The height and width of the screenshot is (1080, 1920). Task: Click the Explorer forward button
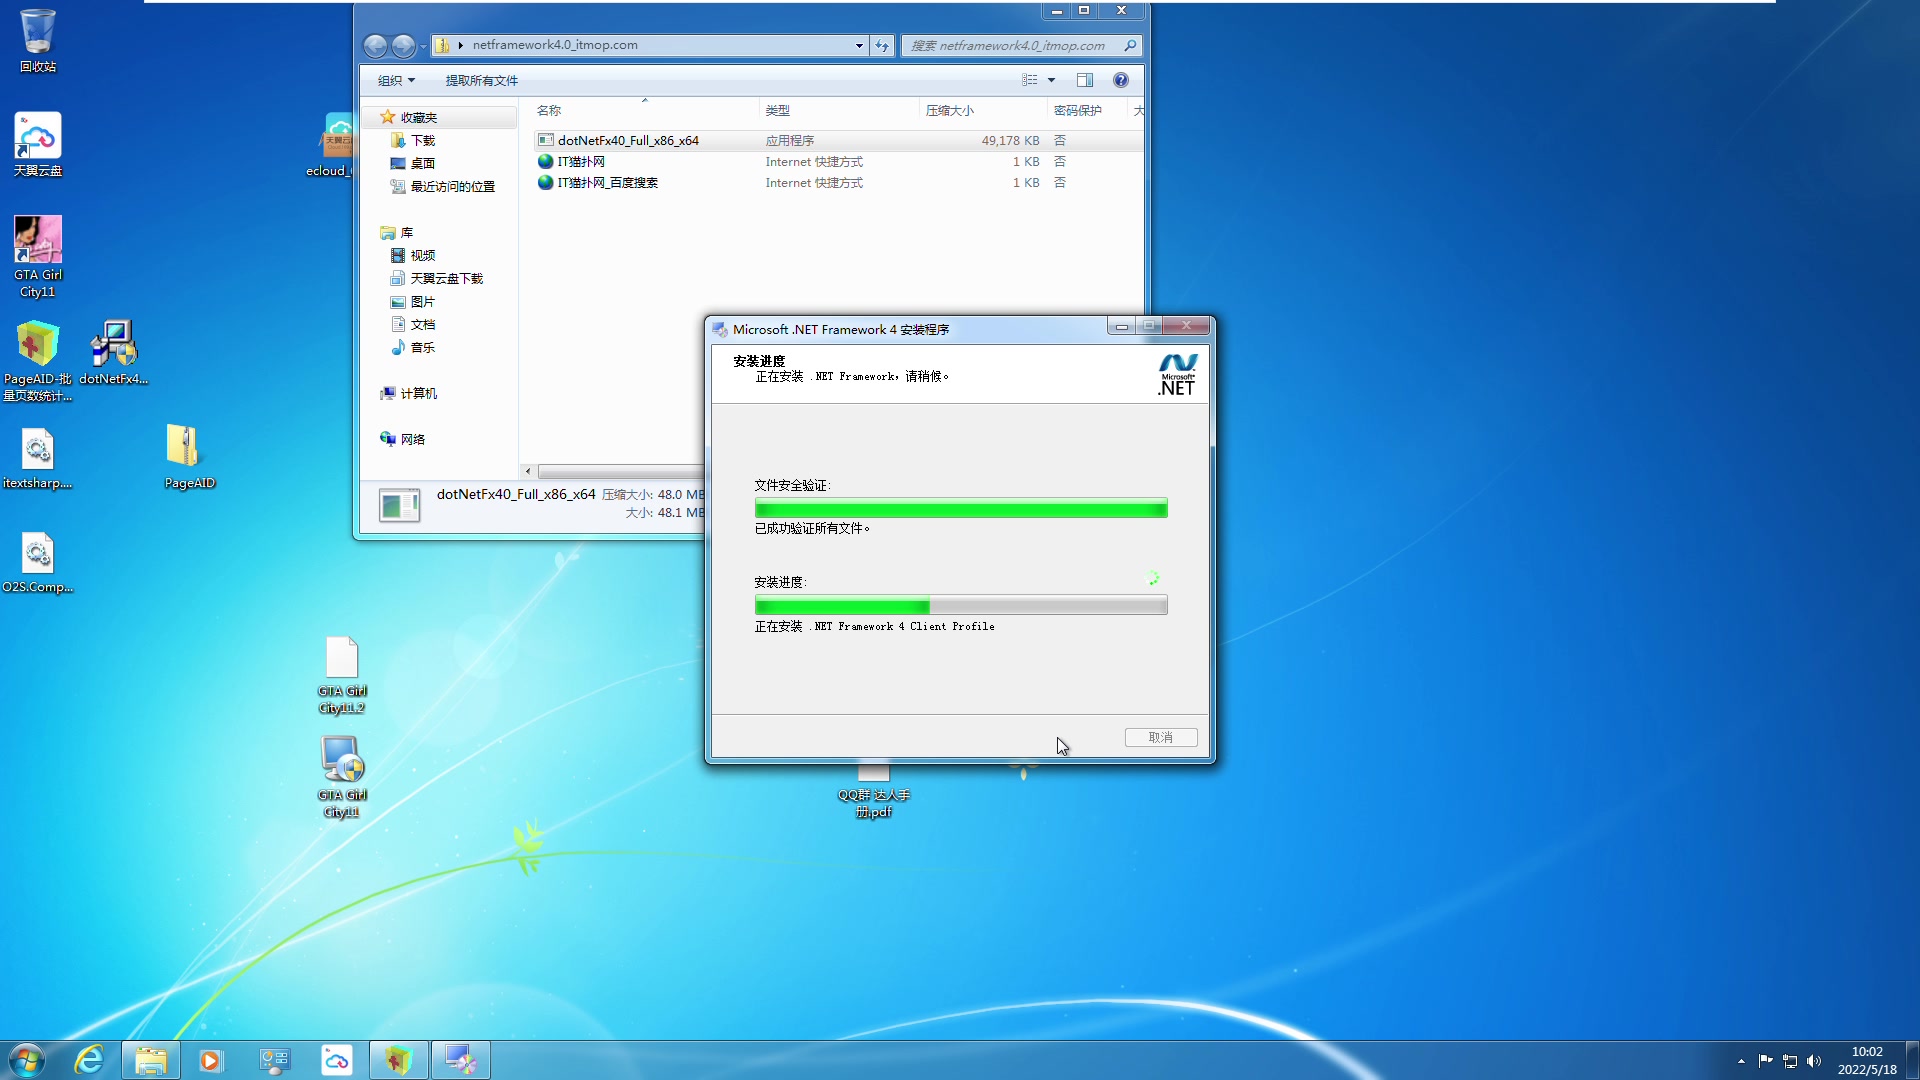(x=403, y=45)
